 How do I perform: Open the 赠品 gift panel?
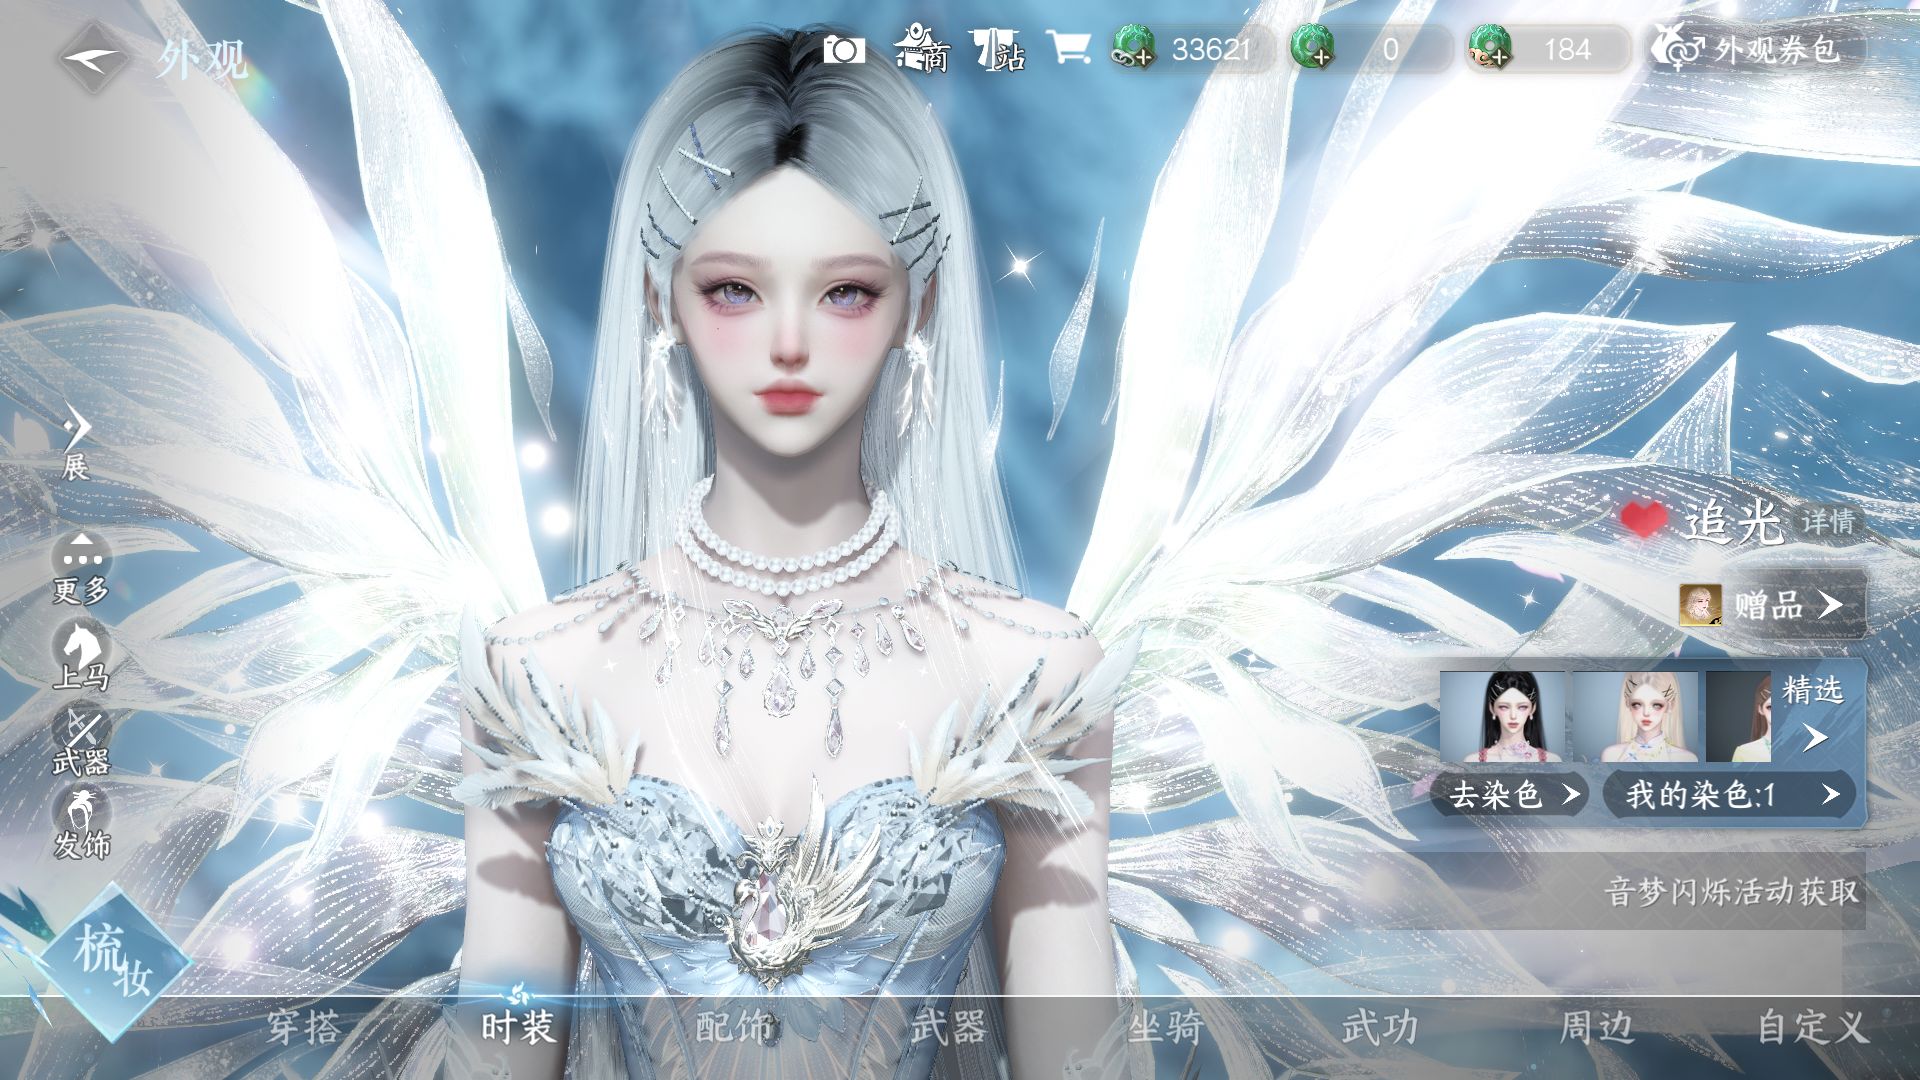click(1771, 605)
